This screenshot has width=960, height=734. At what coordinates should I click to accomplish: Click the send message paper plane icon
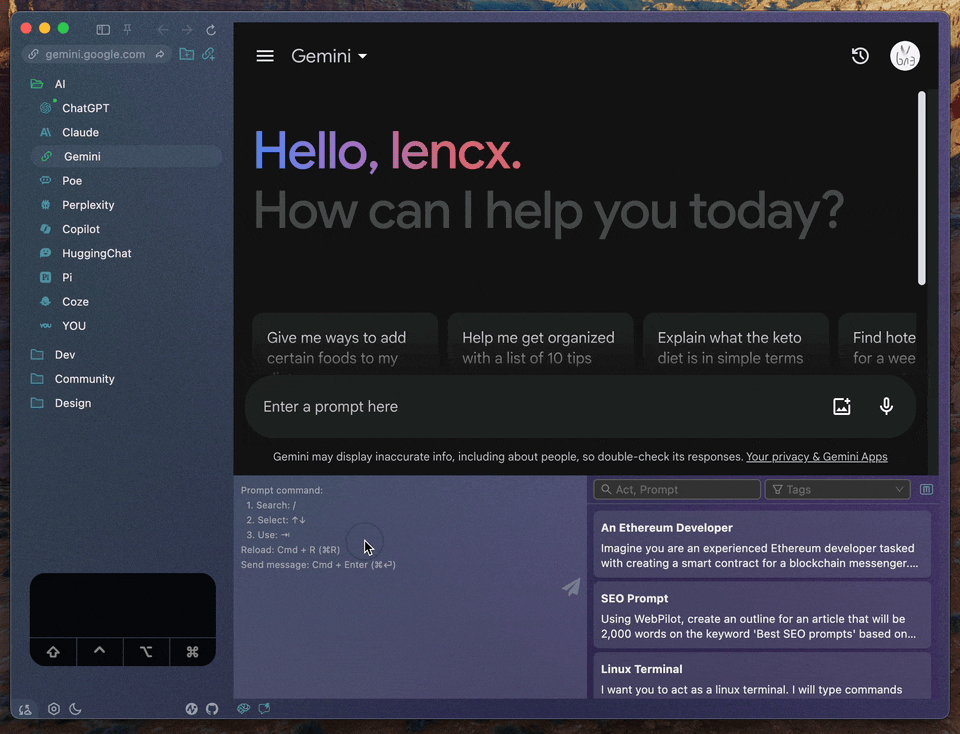571,587
